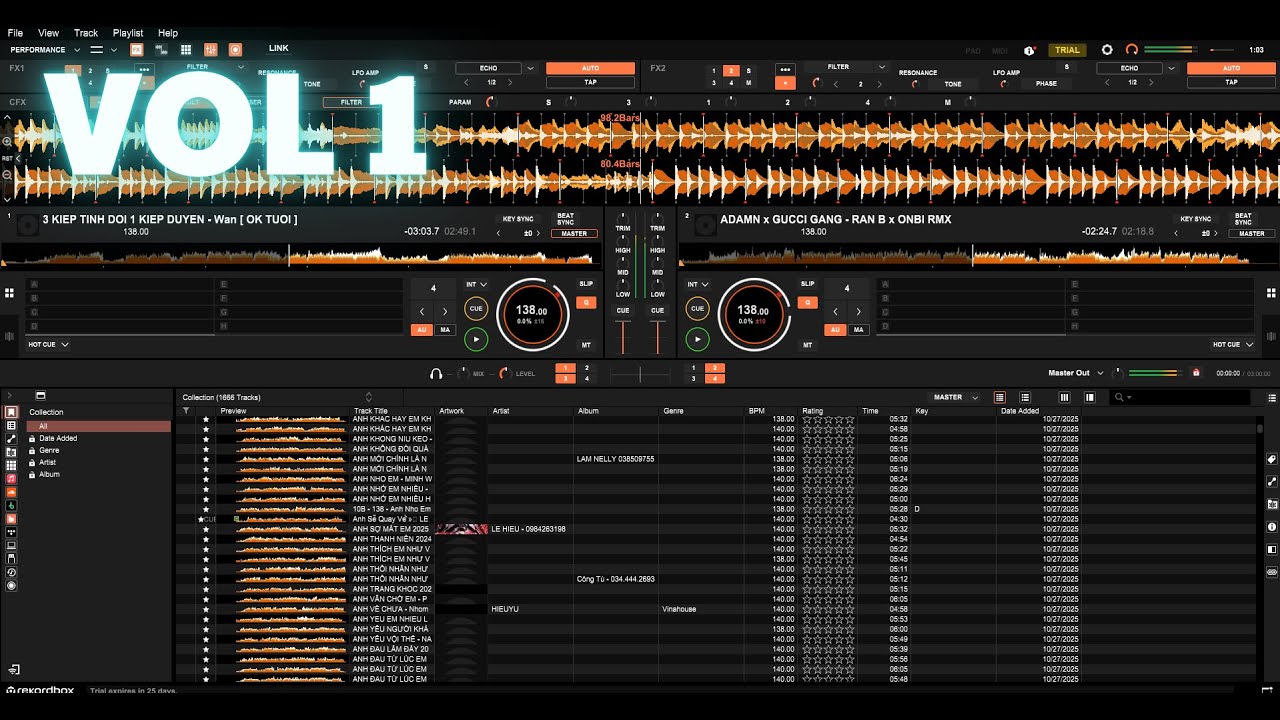The width and height of the screenshot is (1280, 720).
Task: Click the TRIAL button
Action: [1067, 50]
